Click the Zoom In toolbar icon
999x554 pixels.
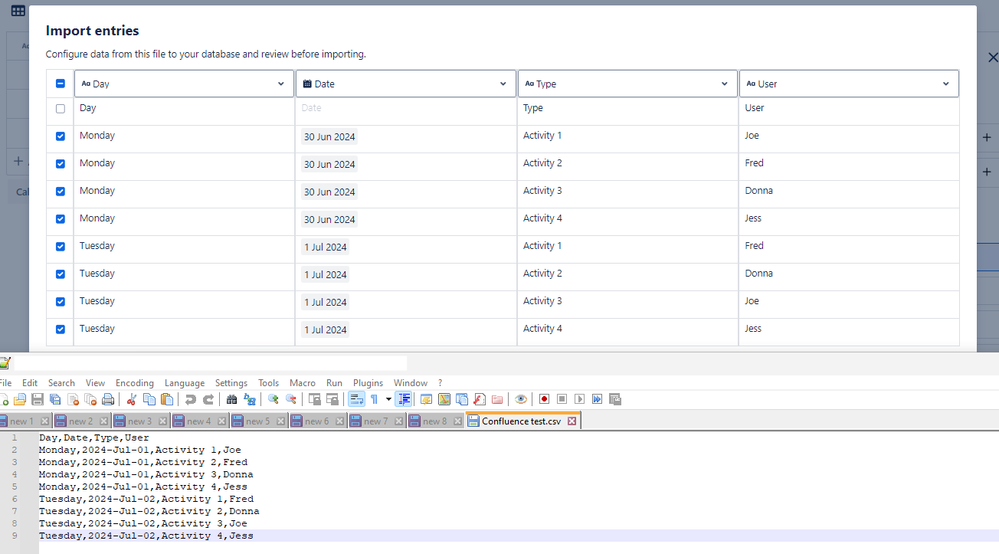pos(273,399)
